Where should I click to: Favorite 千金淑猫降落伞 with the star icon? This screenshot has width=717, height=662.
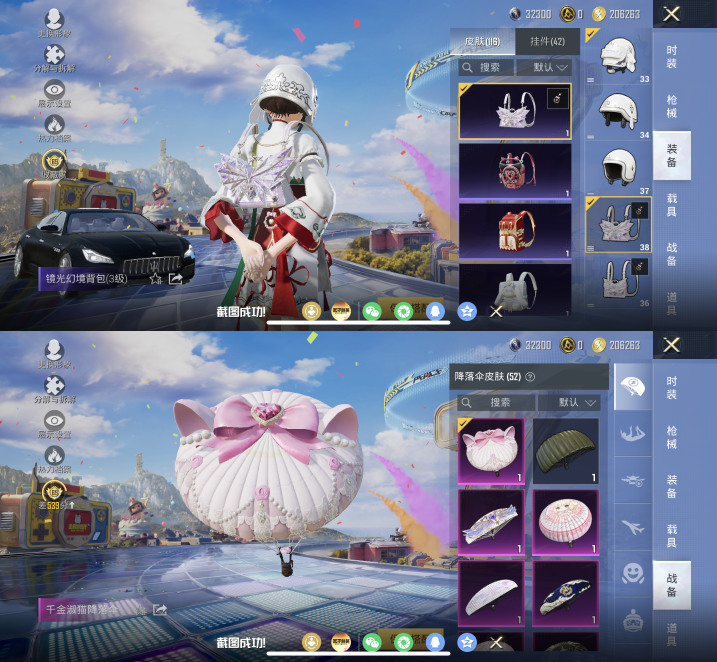(141, 609)
